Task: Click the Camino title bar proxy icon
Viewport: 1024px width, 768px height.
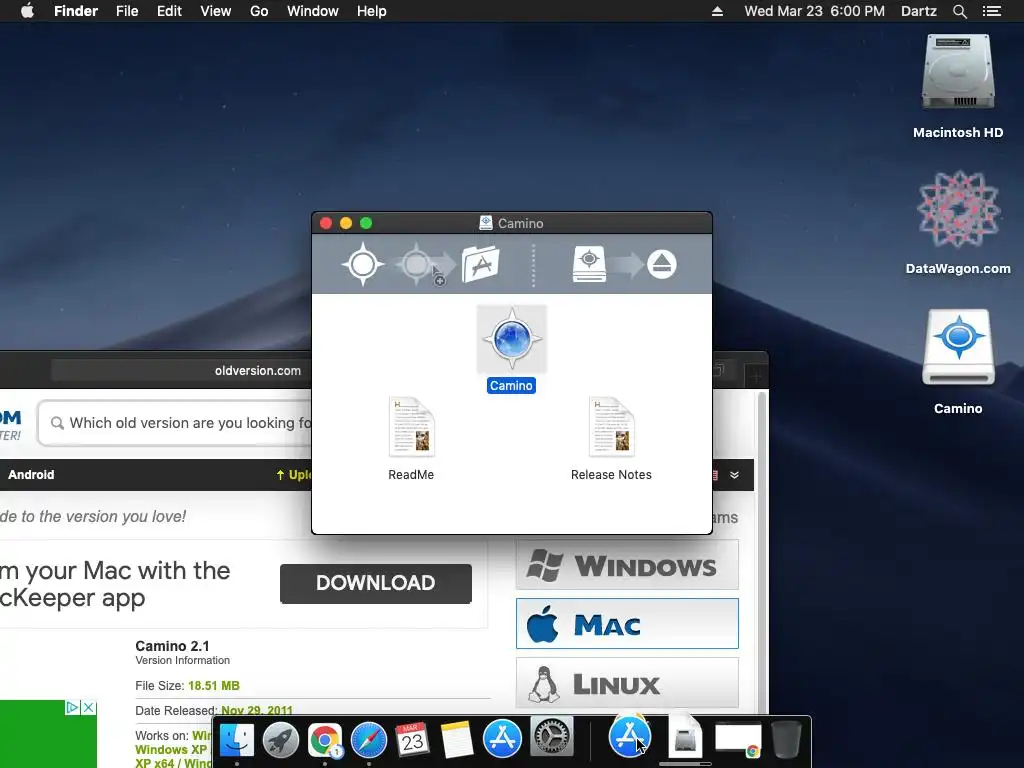Action: (486, 223)
